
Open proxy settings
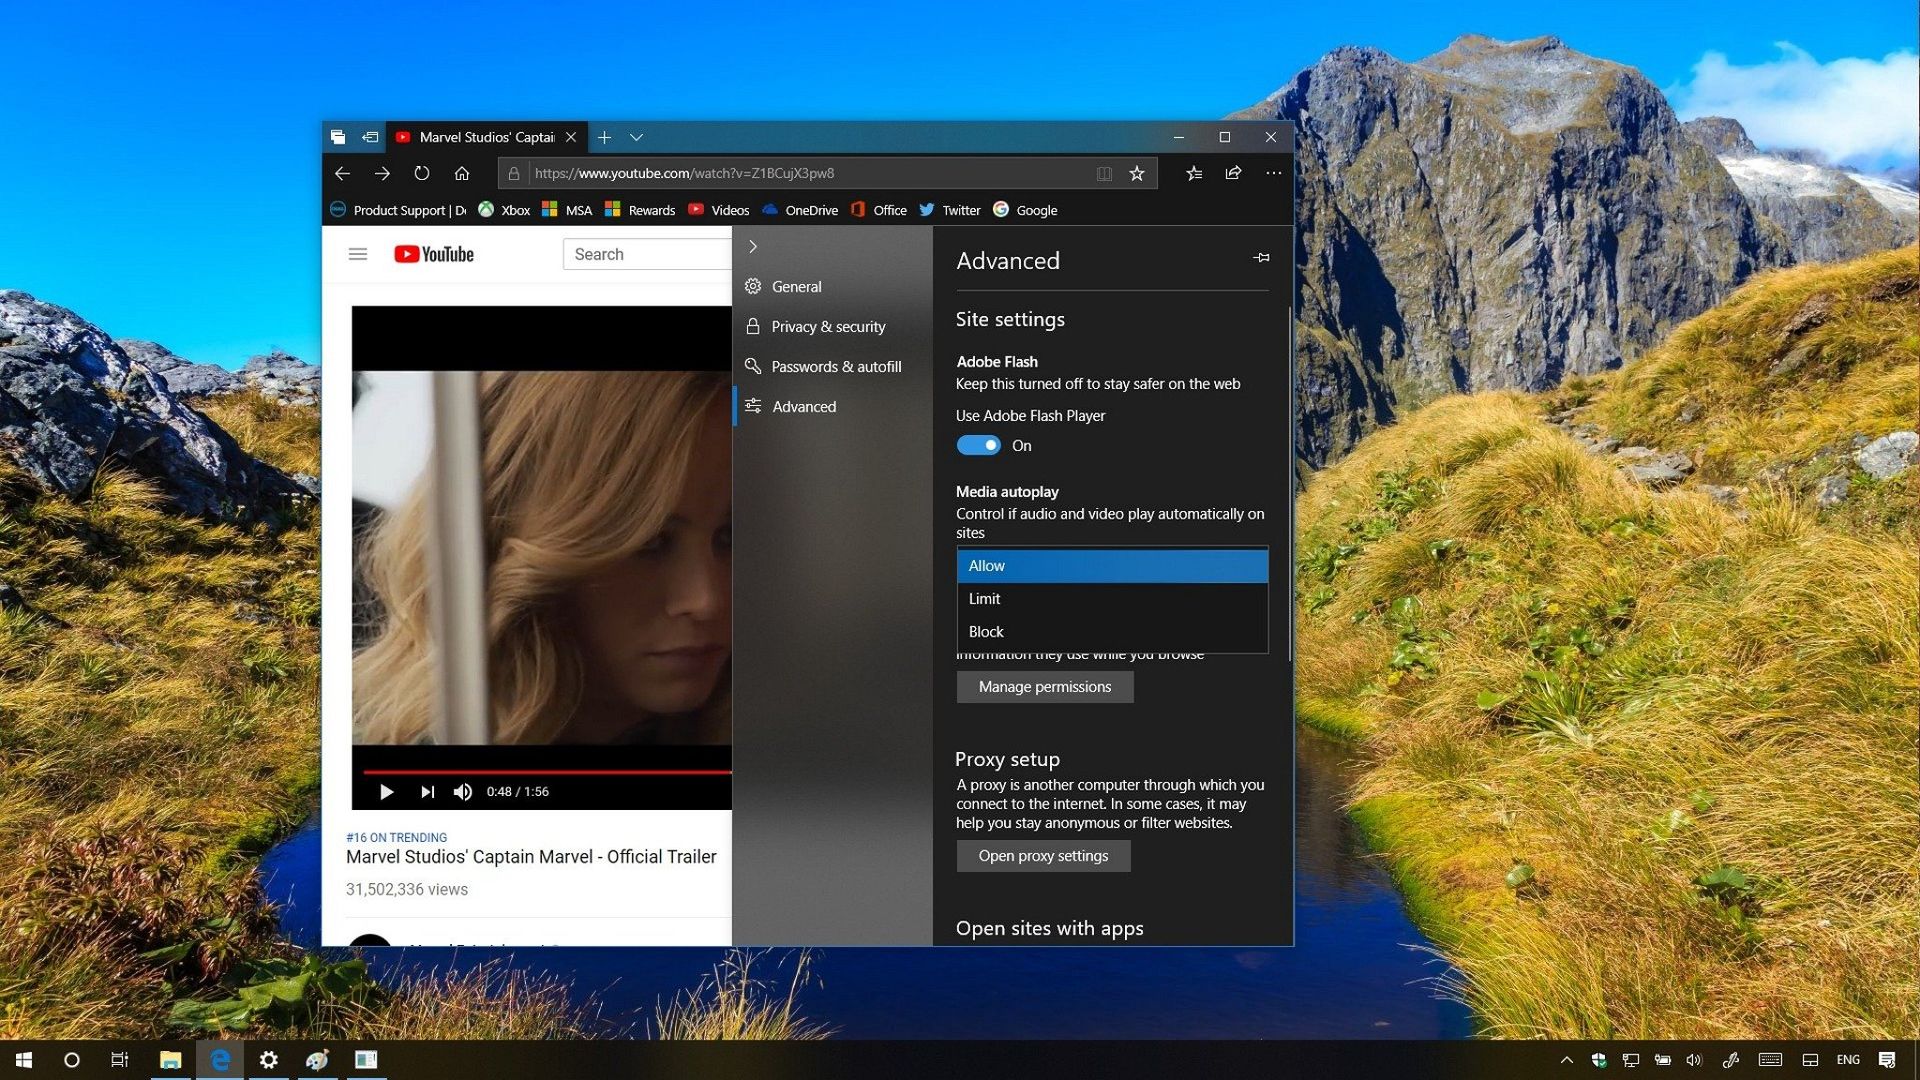tap(1043, 855)
